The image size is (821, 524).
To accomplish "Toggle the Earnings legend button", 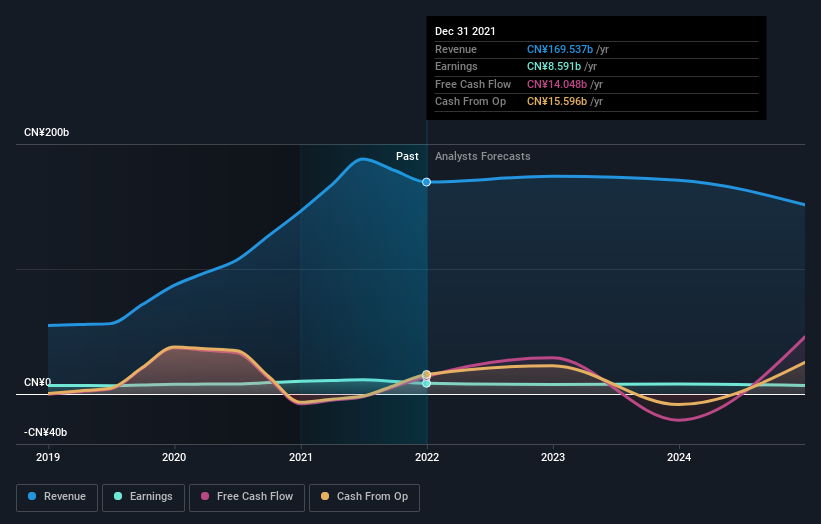I will tap(143, 497).
